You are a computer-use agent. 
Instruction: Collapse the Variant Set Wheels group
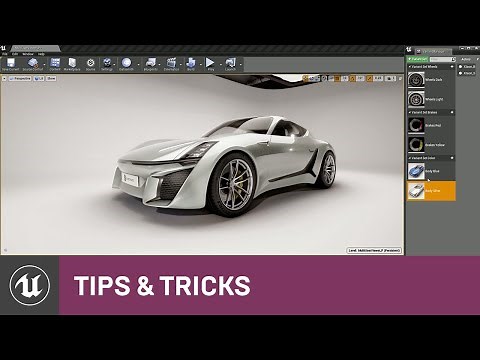(410, 66)
